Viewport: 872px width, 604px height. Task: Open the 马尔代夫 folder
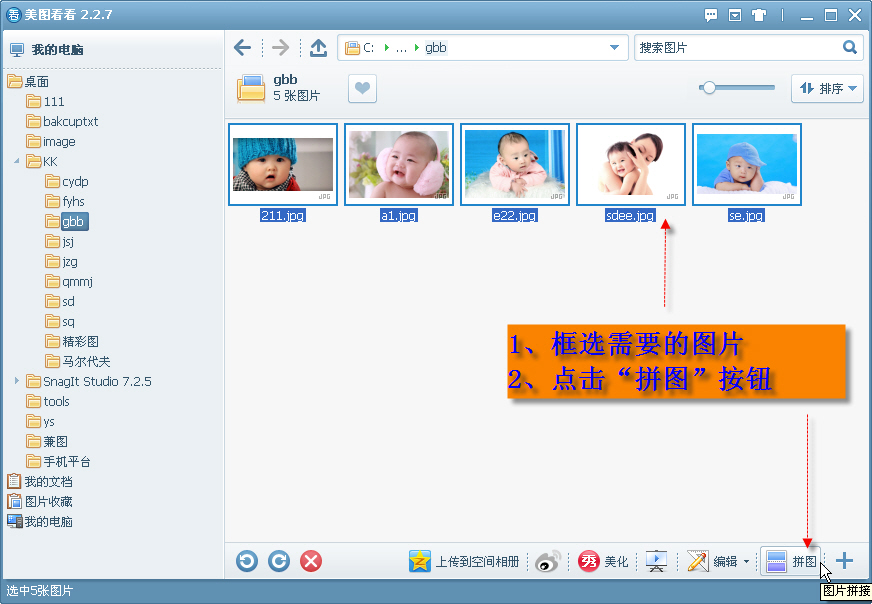click(x=78, y=362)
